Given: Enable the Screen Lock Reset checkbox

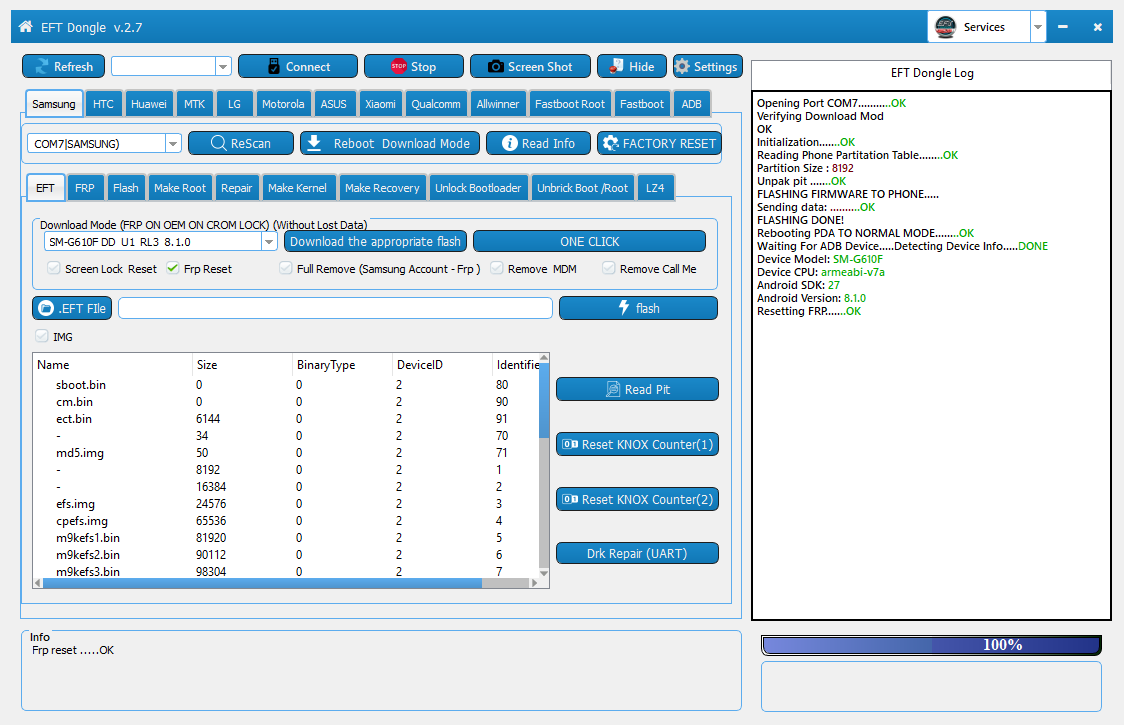Looking at the screenshot, I should (54, 268).
